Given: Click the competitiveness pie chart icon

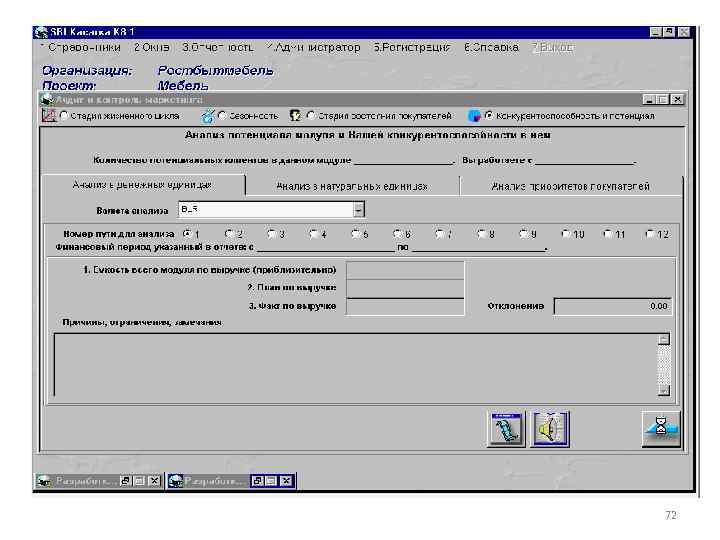Looking at the screenshot, I should 474,116.
